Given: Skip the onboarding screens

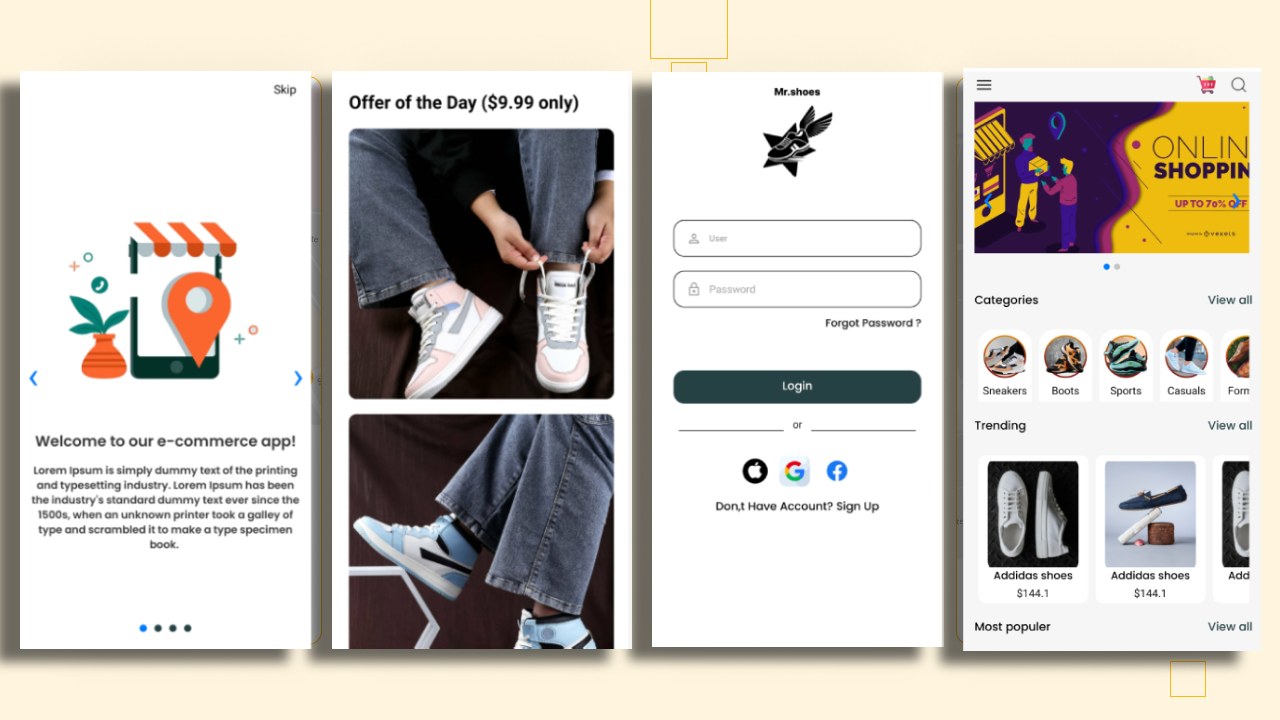Looking at the screenshot, I should (x=285, y=90).
